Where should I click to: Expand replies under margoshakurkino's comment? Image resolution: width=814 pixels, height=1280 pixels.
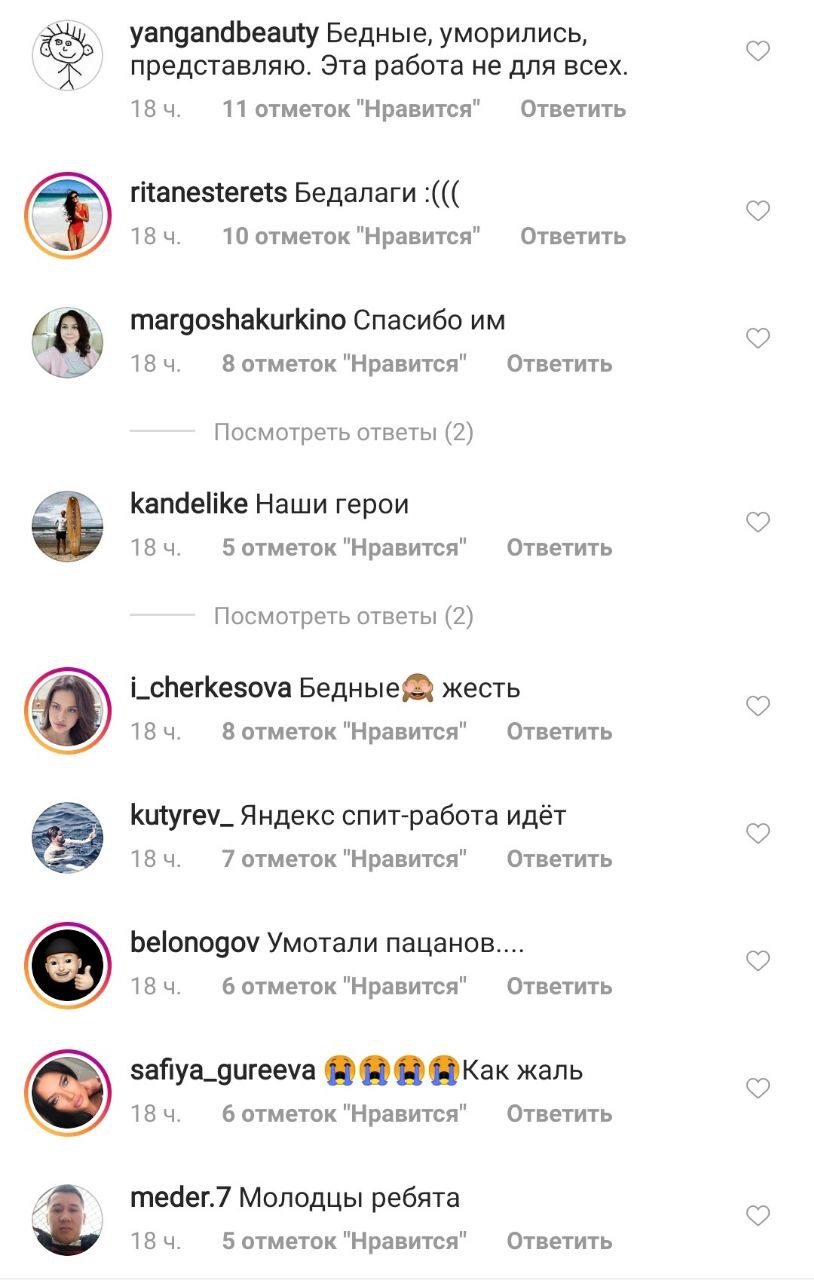343,432
